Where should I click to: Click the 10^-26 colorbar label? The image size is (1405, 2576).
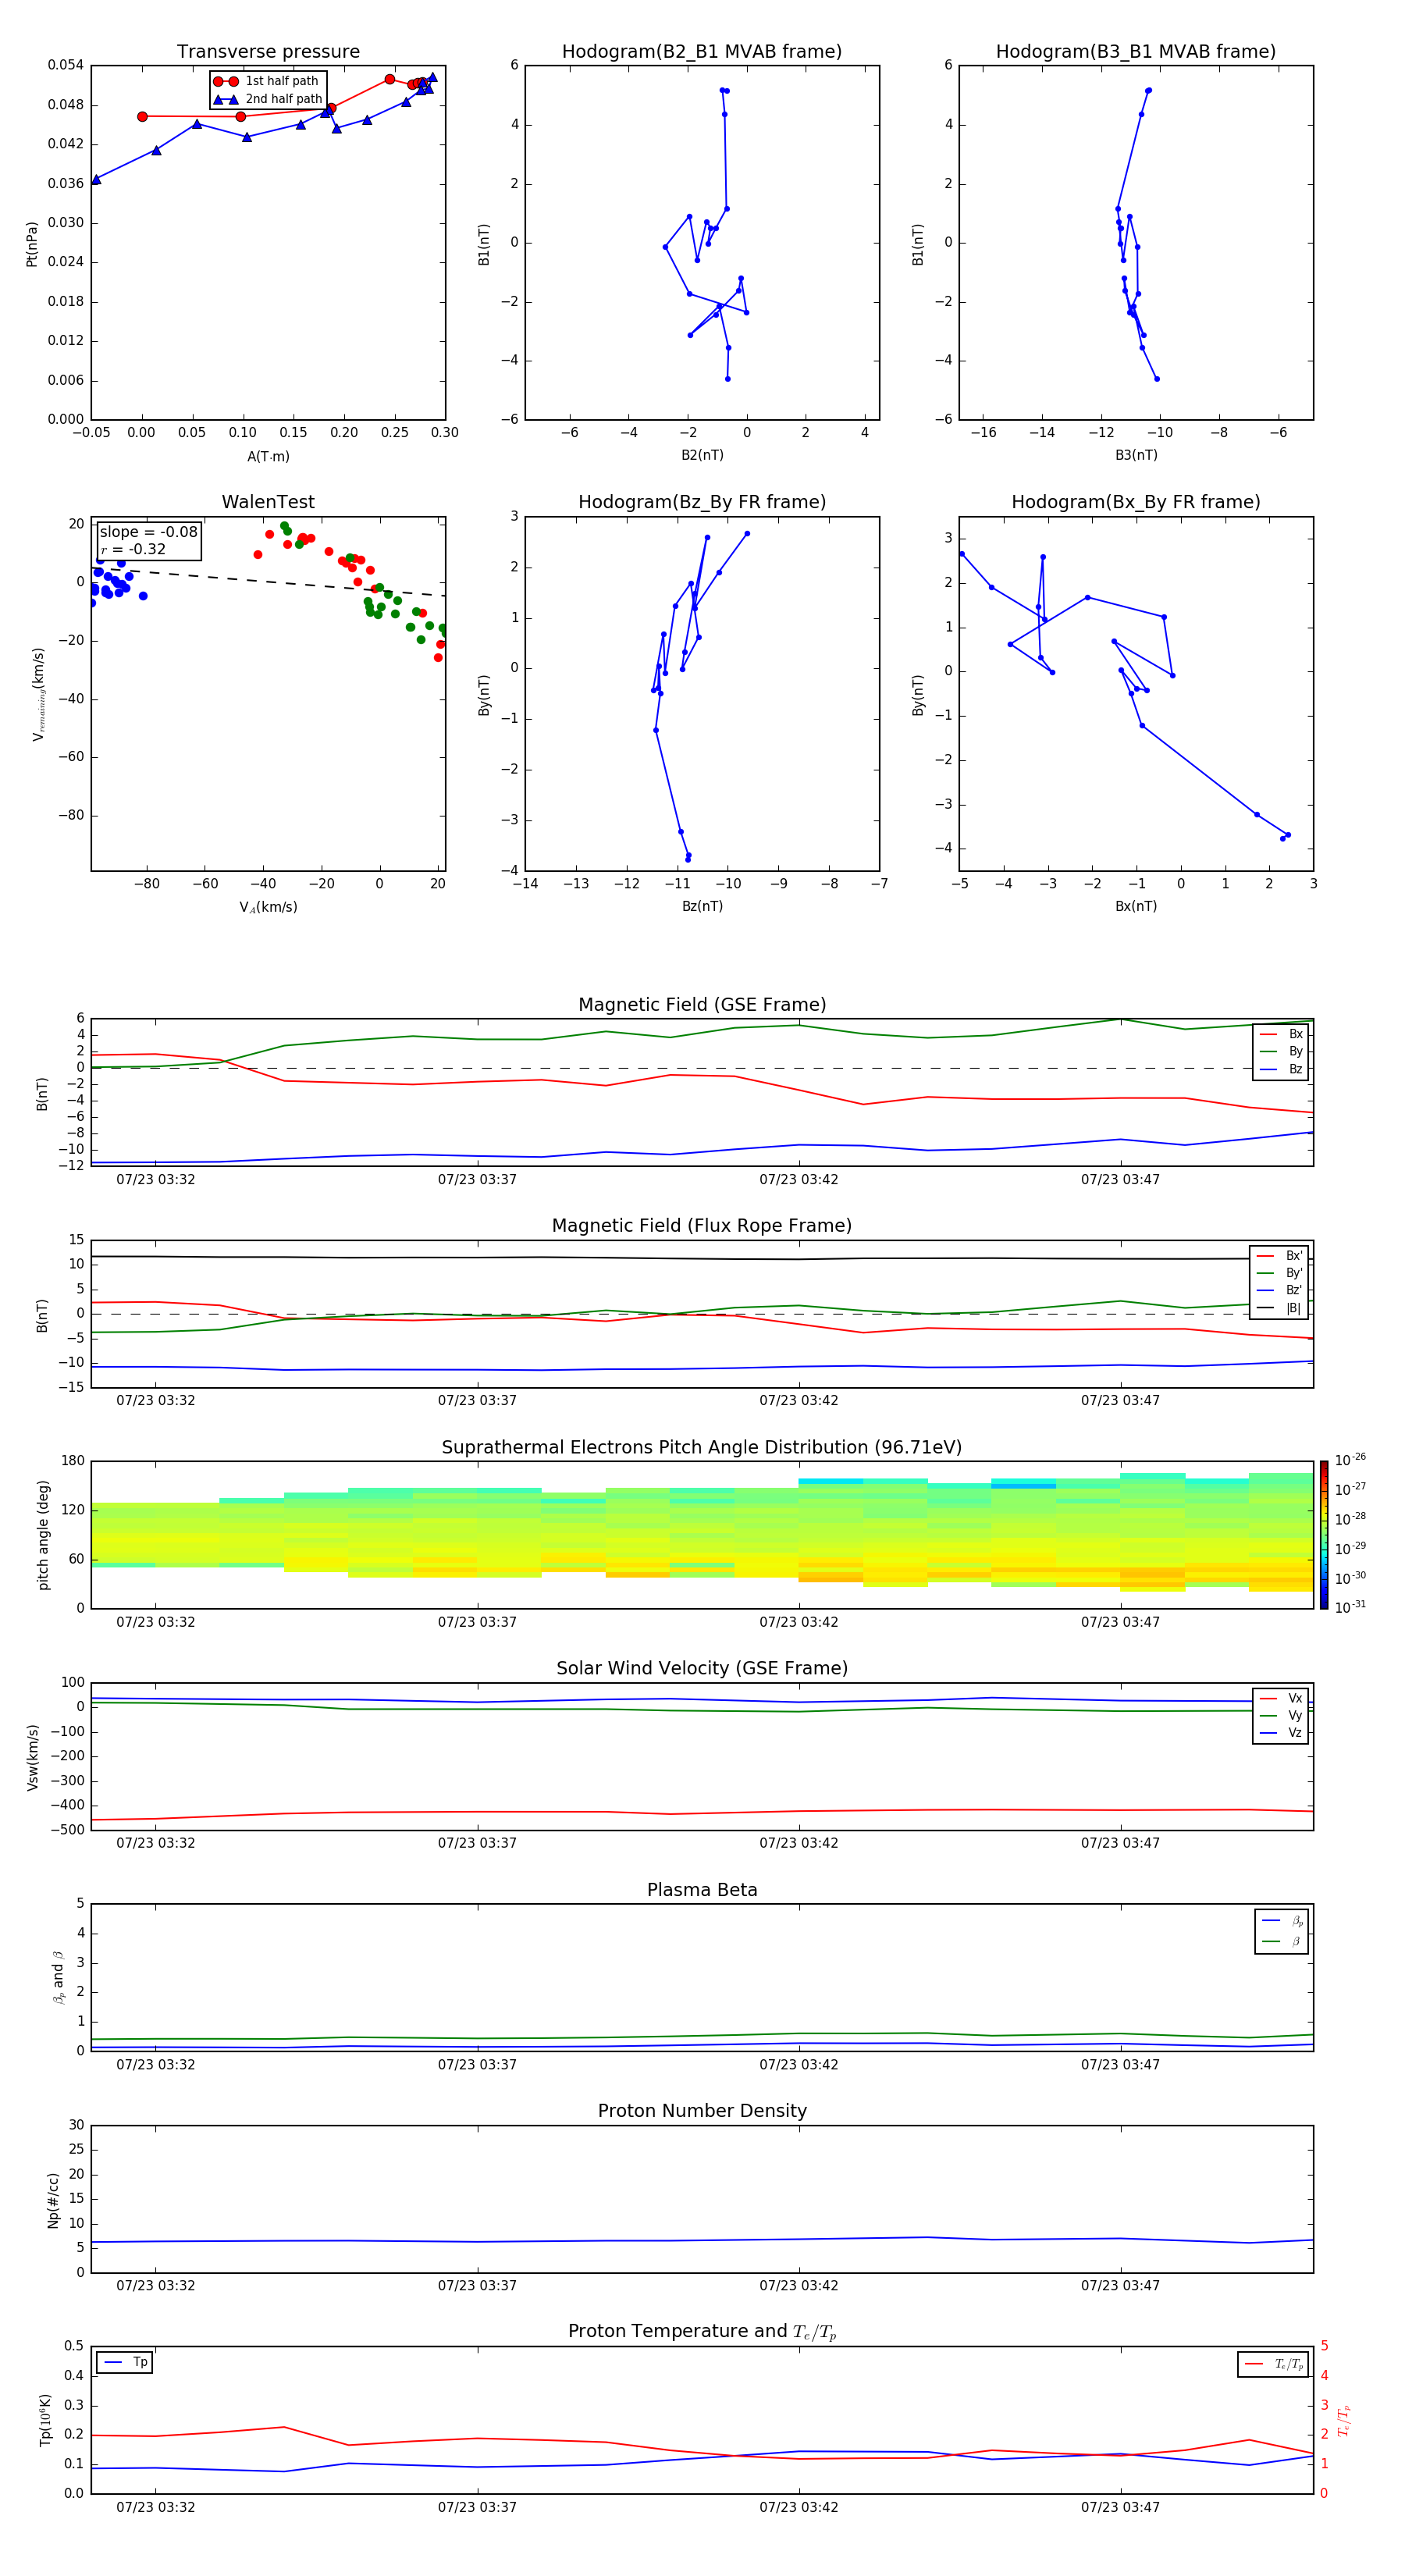click(1350, 1460)
